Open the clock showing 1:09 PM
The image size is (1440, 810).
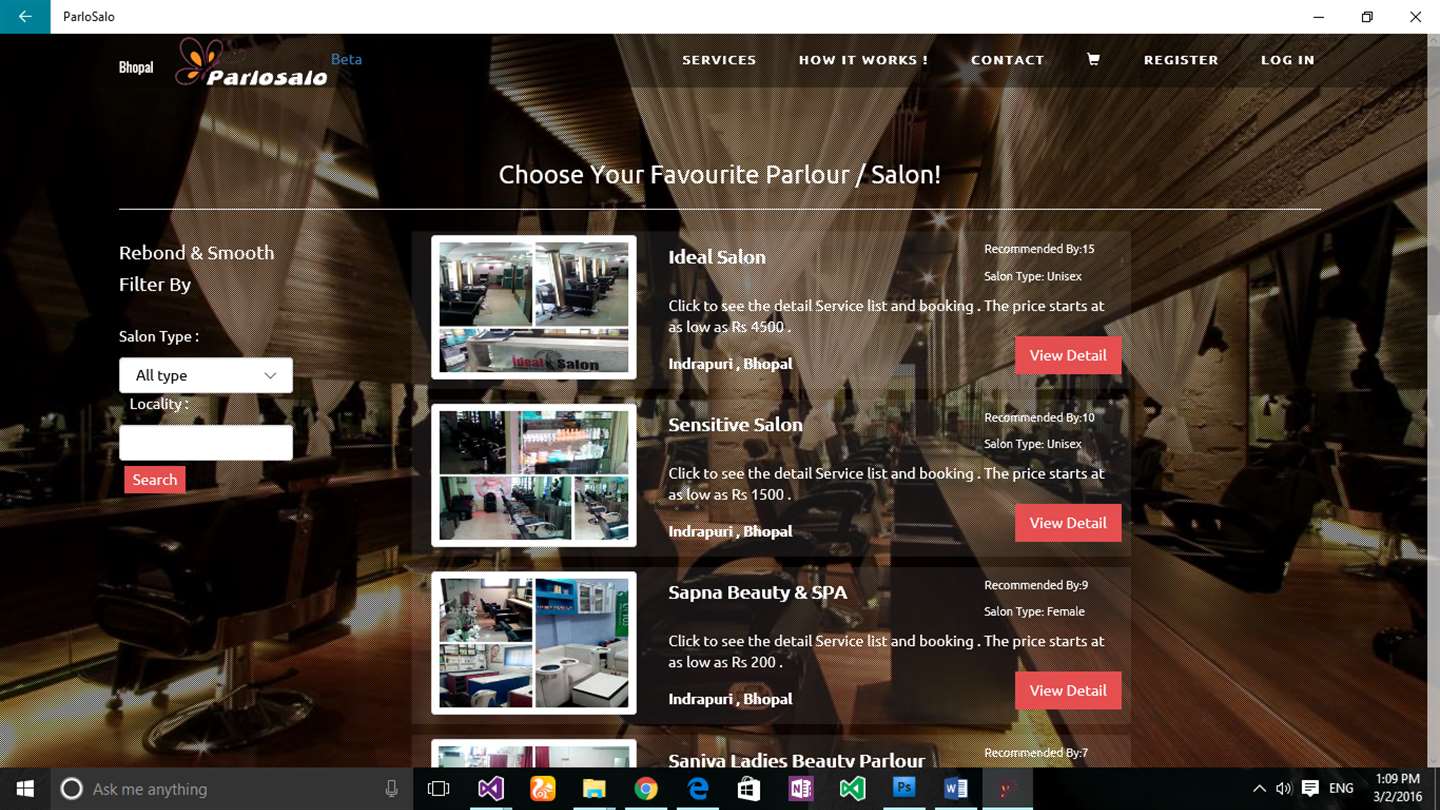[1398, 788]
